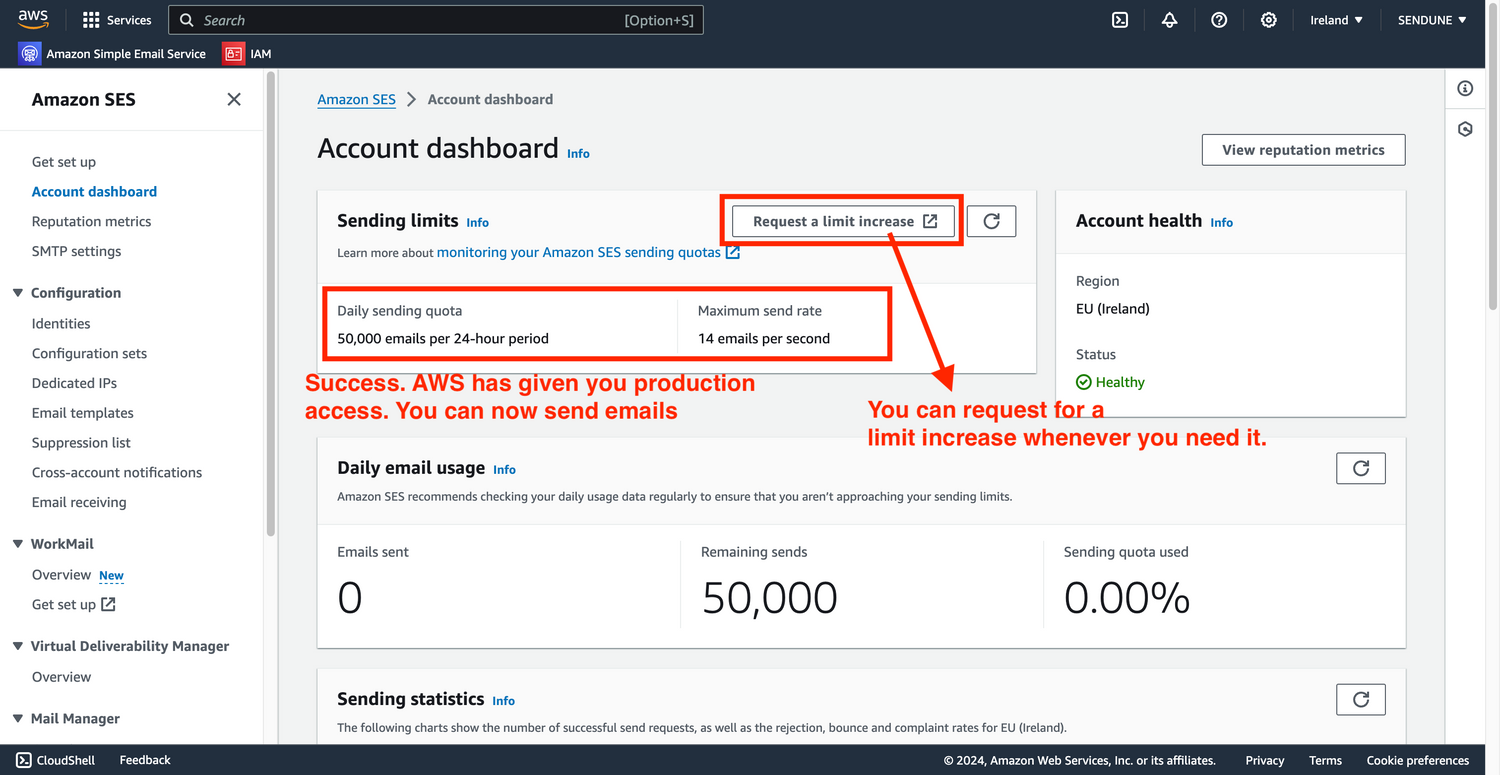The width and height of the screenshot is (1500, 775).
Task: Open SMTP settings in the sidebar
Action: (76, 251)
